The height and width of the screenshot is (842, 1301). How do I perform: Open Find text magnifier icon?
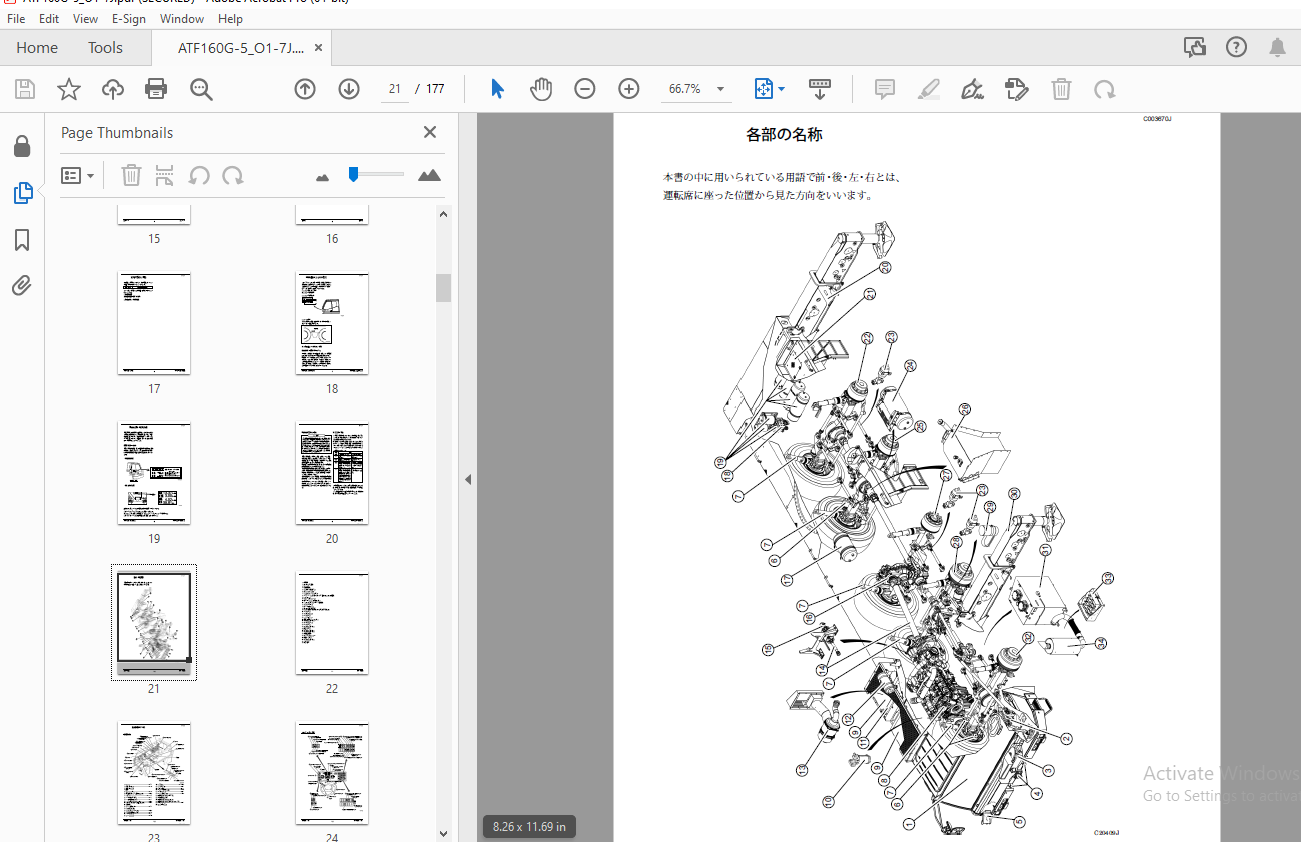tap(201, 89)
